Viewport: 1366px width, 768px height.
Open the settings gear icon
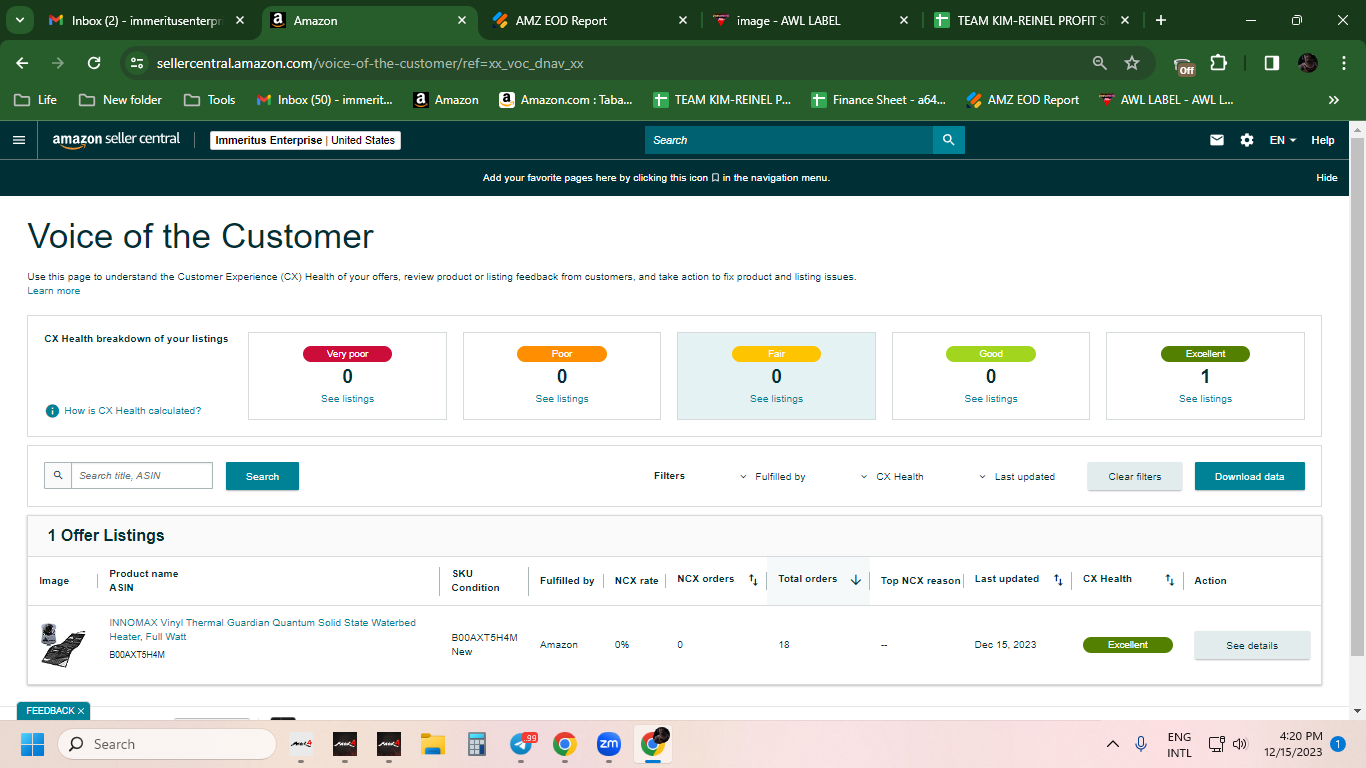click(x=1247, y=140)
